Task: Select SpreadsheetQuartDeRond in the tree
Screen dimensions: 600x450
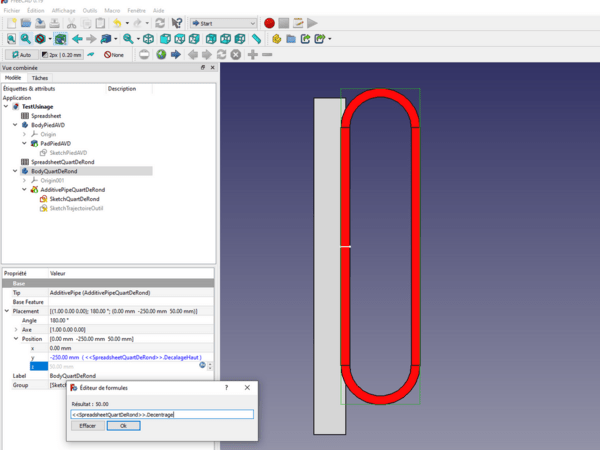Action: 62,161
